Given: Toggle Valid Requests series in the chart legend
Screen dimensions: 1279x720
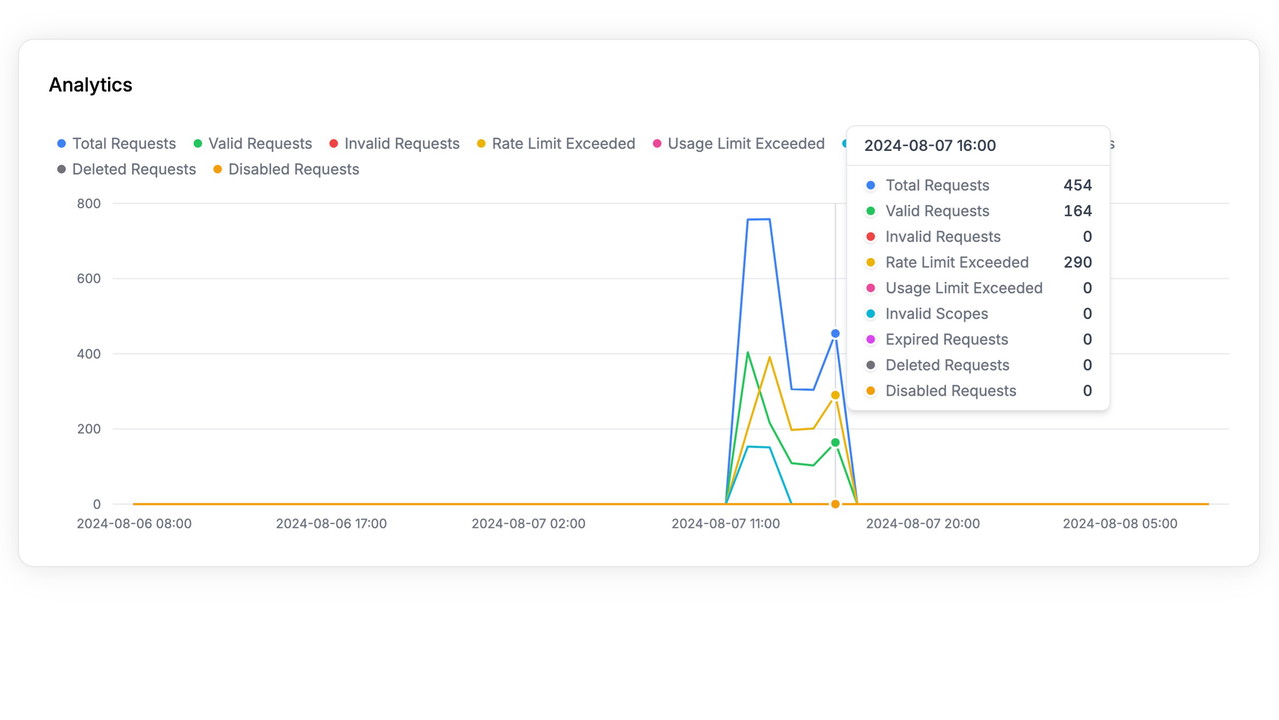Looking at the screenshot, I should pos(252,144).
